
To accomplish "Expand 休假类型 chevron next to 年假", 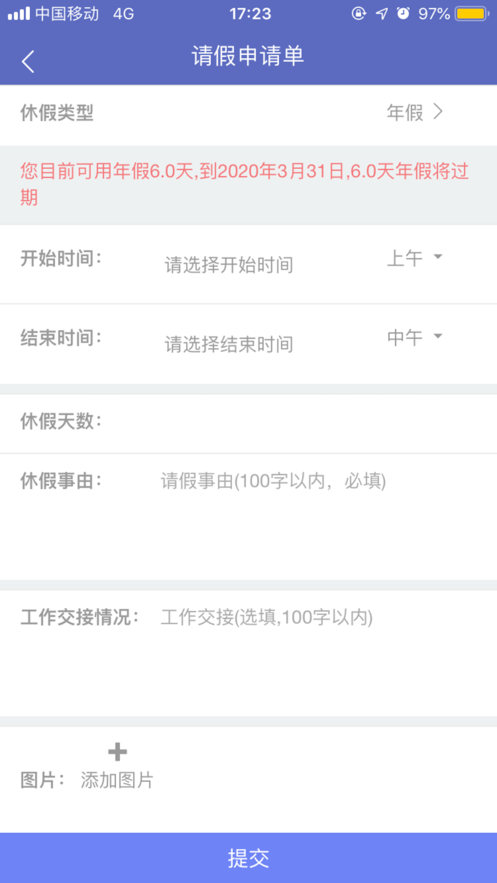I will (x=438, y=112).
